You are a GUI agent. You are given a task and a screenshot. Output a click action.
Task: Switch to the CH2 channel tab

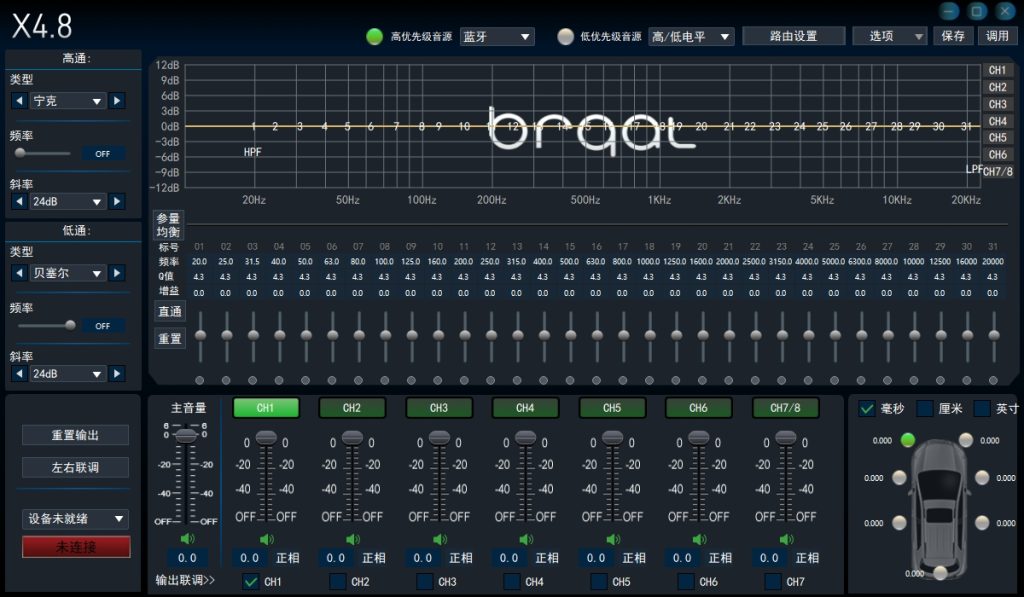click(x=352, y=408)
